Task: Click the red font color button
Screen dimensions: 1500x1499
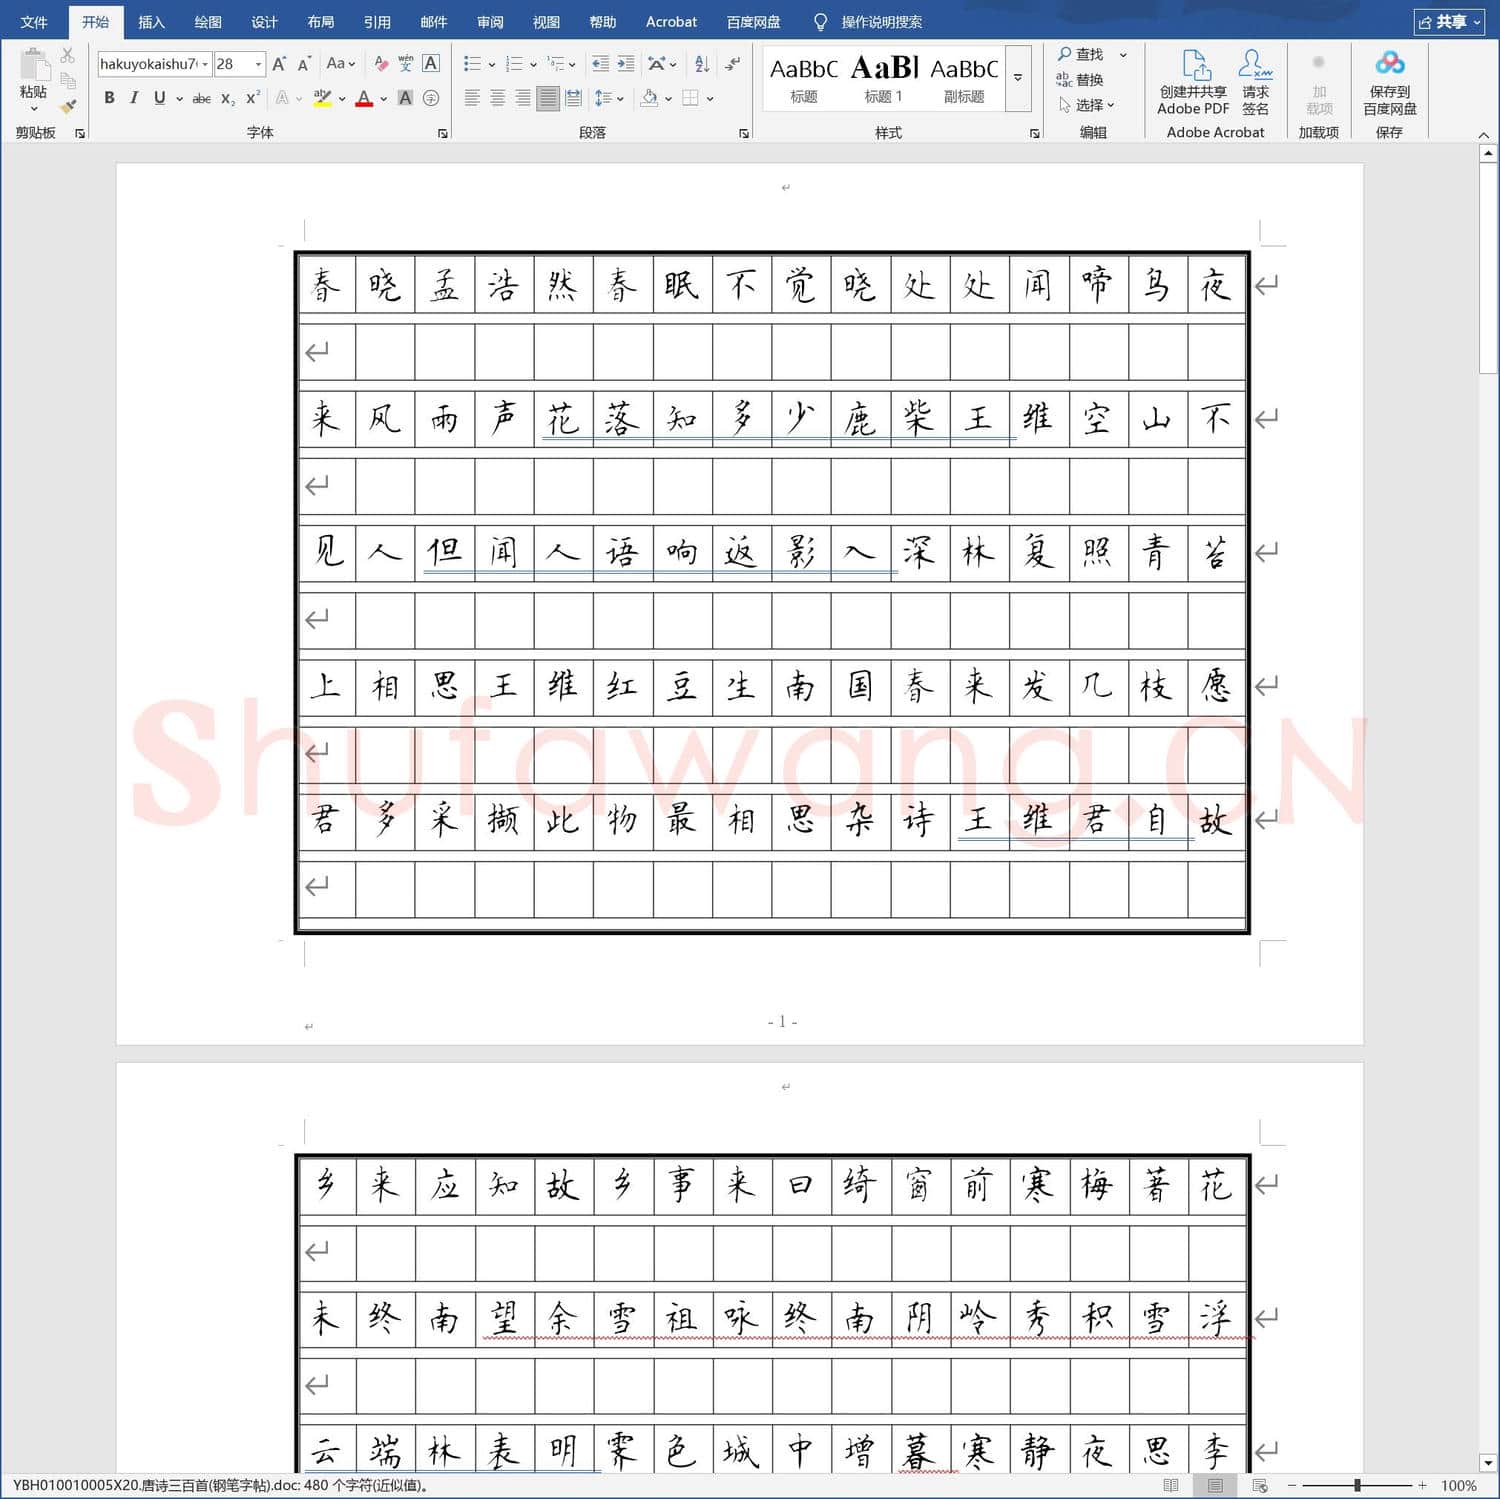Action: (364, 98)
